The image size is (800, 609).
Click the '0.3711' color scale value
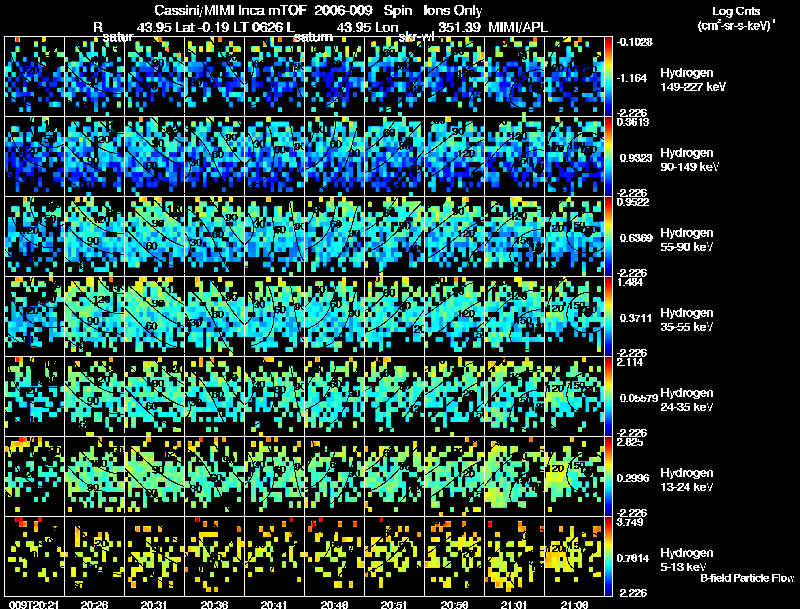pyautogui.click(x=636, y=318)
